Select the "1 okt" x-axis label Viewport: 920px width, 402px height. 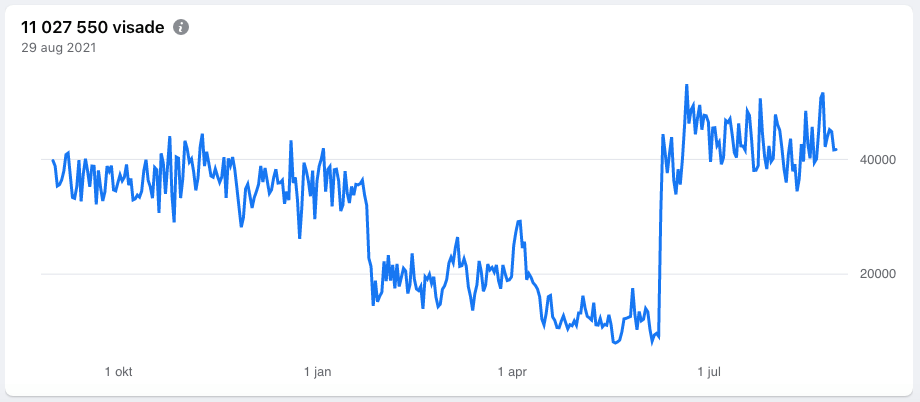tap(118, 372)
